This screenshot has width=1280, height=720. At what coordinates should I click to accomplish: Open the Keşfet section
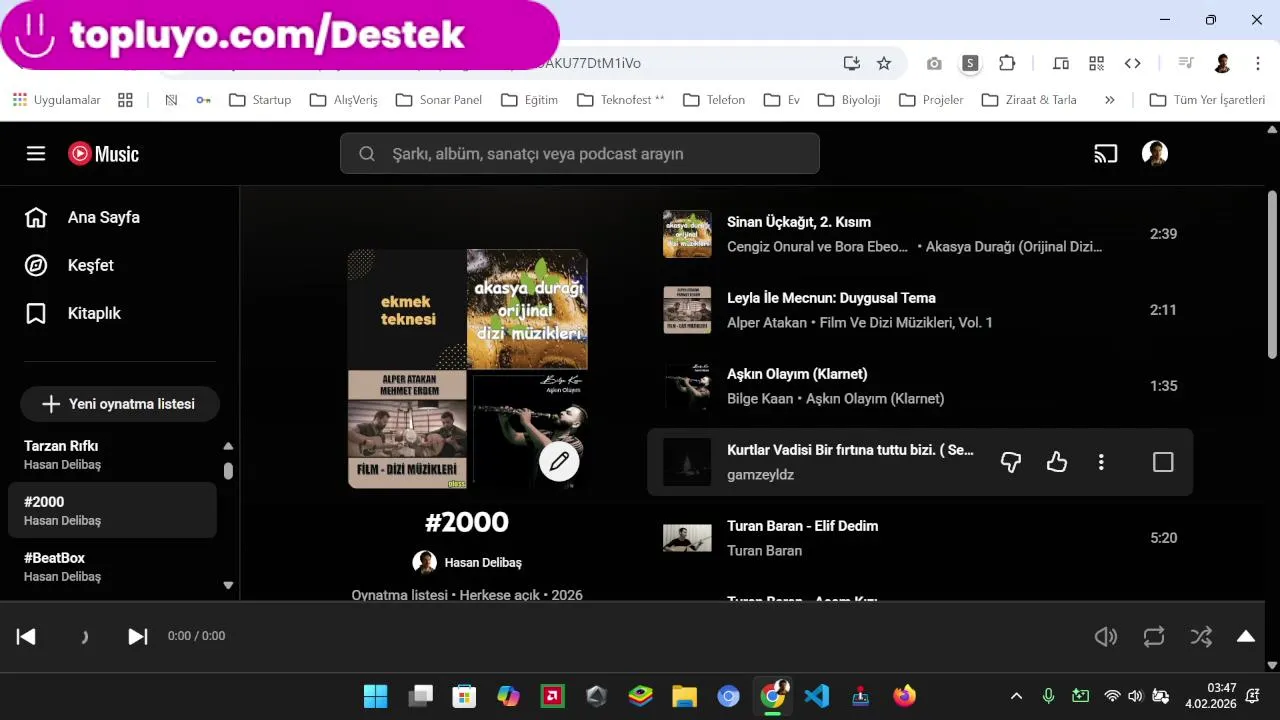coord(91,265)
